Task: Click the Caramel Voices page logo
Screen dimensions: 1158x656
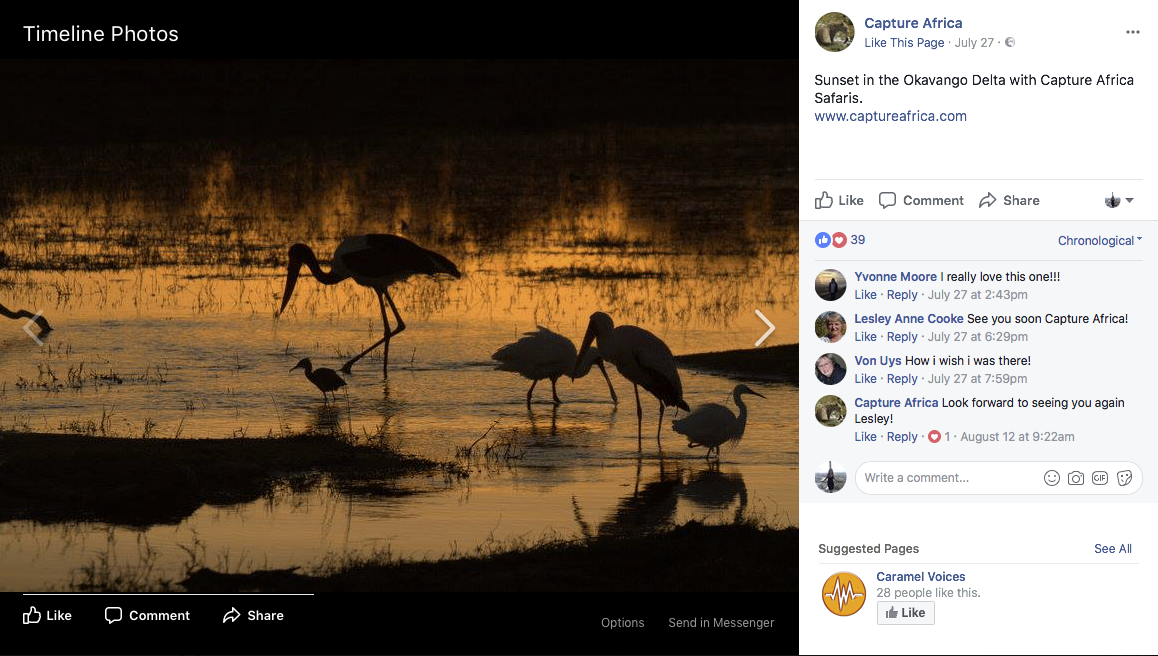Action: [x=843, y=594]
